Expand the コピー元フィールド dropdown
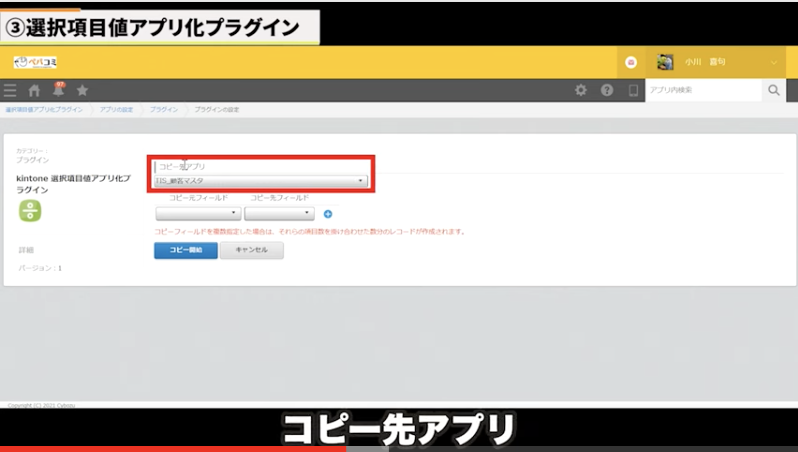The image size is (798, 452). click(x=198, y=213)
